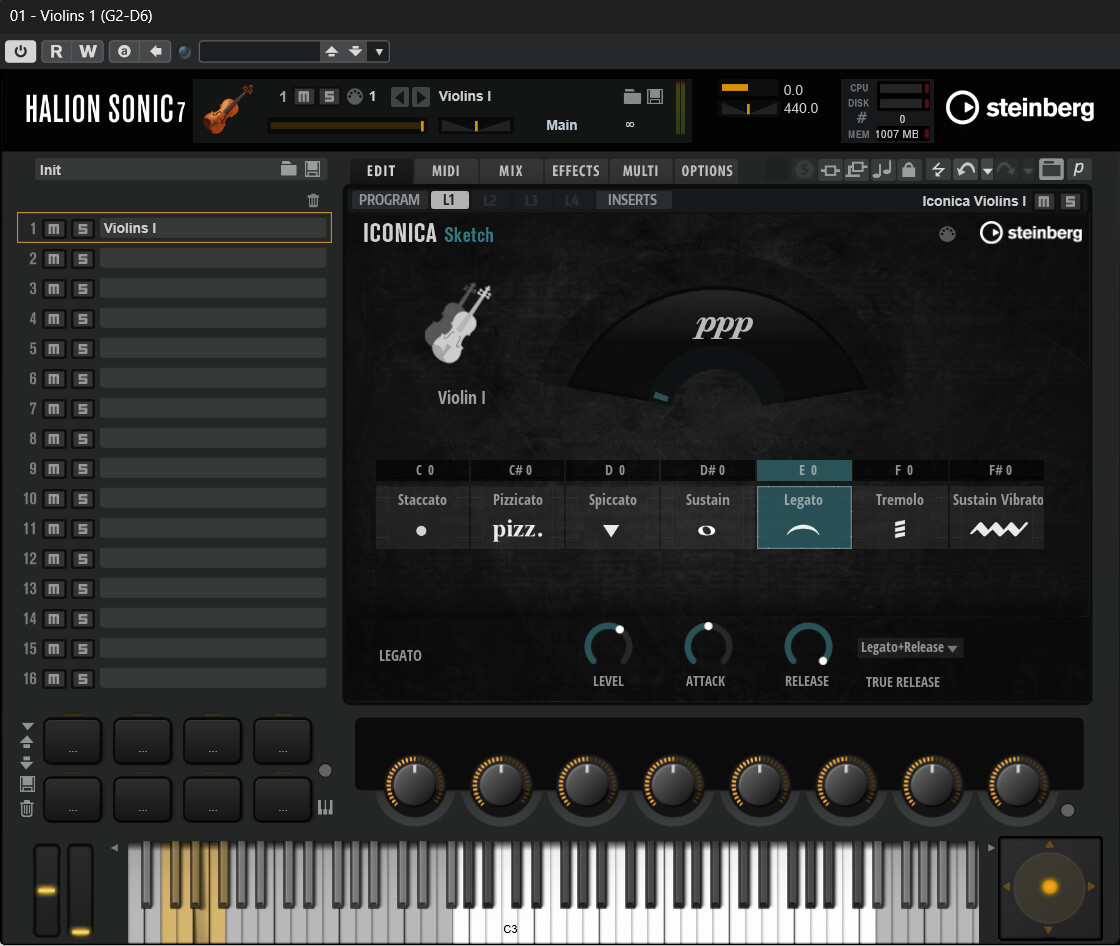Delete program using trash icon above slot list
Image resolution: width=1120 pixels, height=946 pixels.
pos(313,201)
